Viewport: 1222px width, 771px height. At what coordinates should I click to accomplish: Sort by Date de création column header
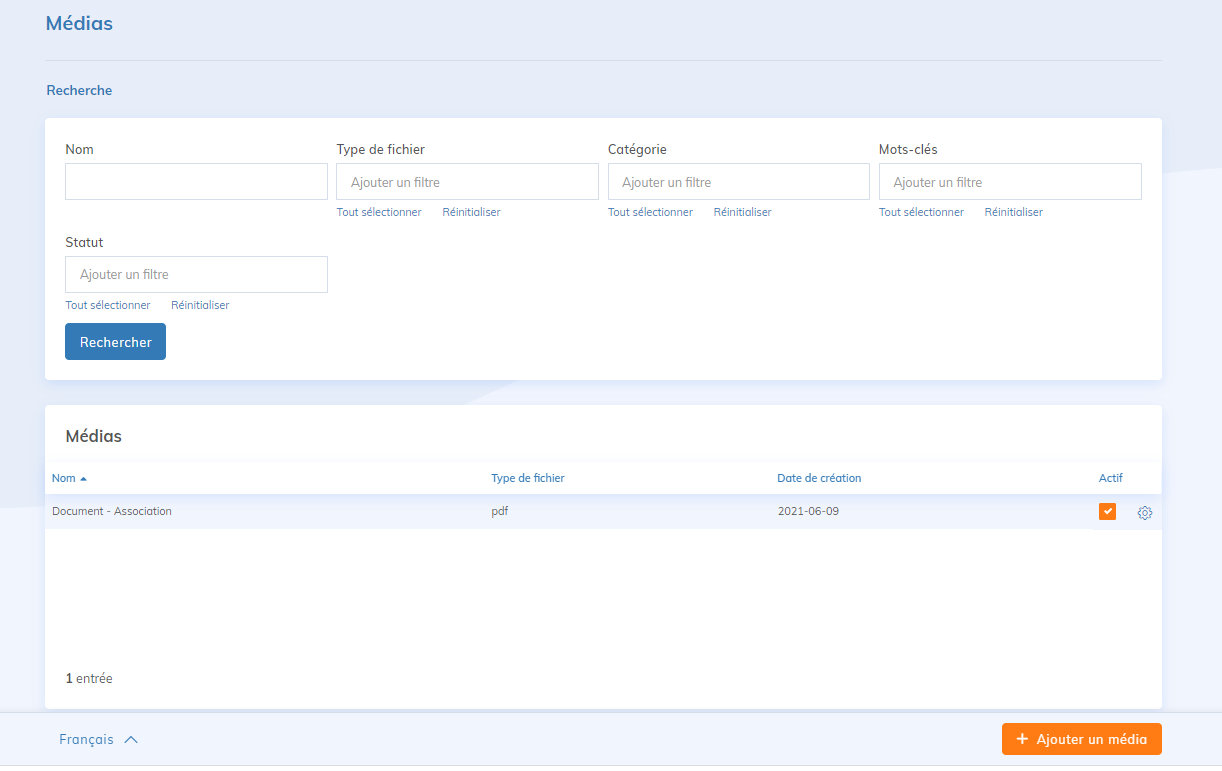819,478
